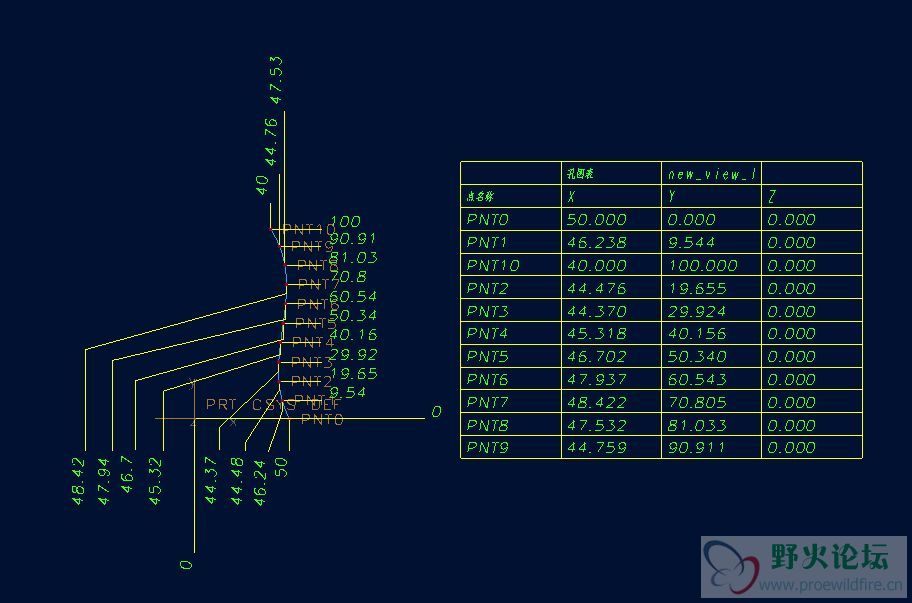Screen dimensions: 912x603
Task: Click table value 44.759
Action: tap(596, 448)
